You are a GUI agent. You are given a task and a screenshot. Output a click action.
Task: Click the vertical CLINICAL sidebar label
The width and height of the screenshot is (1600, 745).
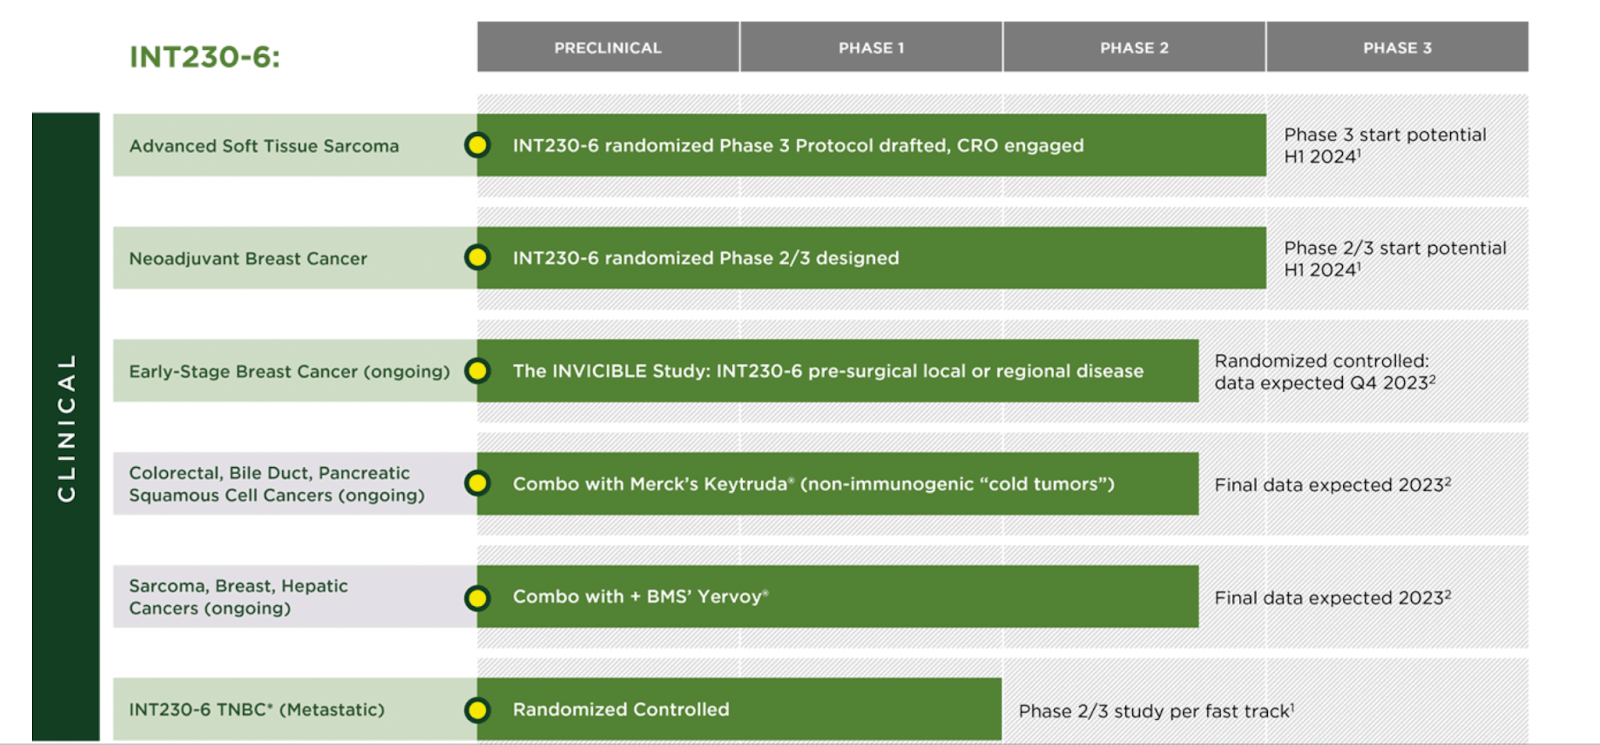pyautogui.click(x=66, y=427)
